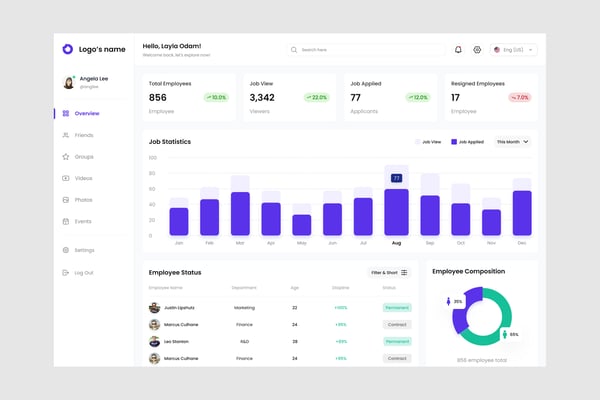Open the Eng (US) language dropdown
600x400 pixels.
(x=513, y=50)
